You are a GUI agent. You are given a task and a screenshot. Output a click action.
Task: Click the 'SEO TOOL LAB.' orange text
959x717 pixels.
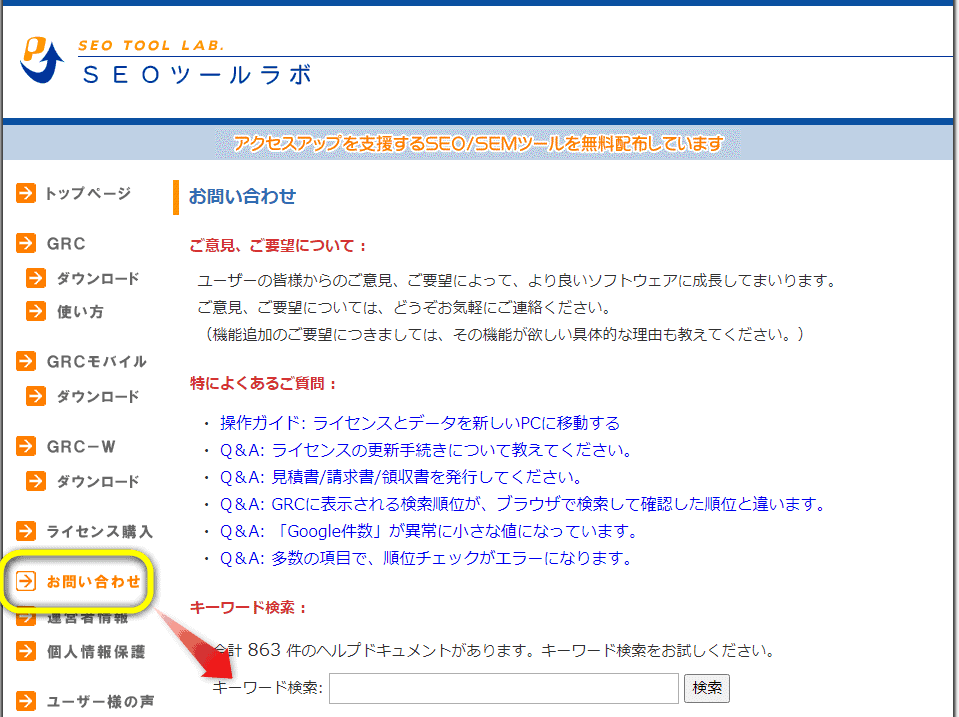click(x=151, y=45)
